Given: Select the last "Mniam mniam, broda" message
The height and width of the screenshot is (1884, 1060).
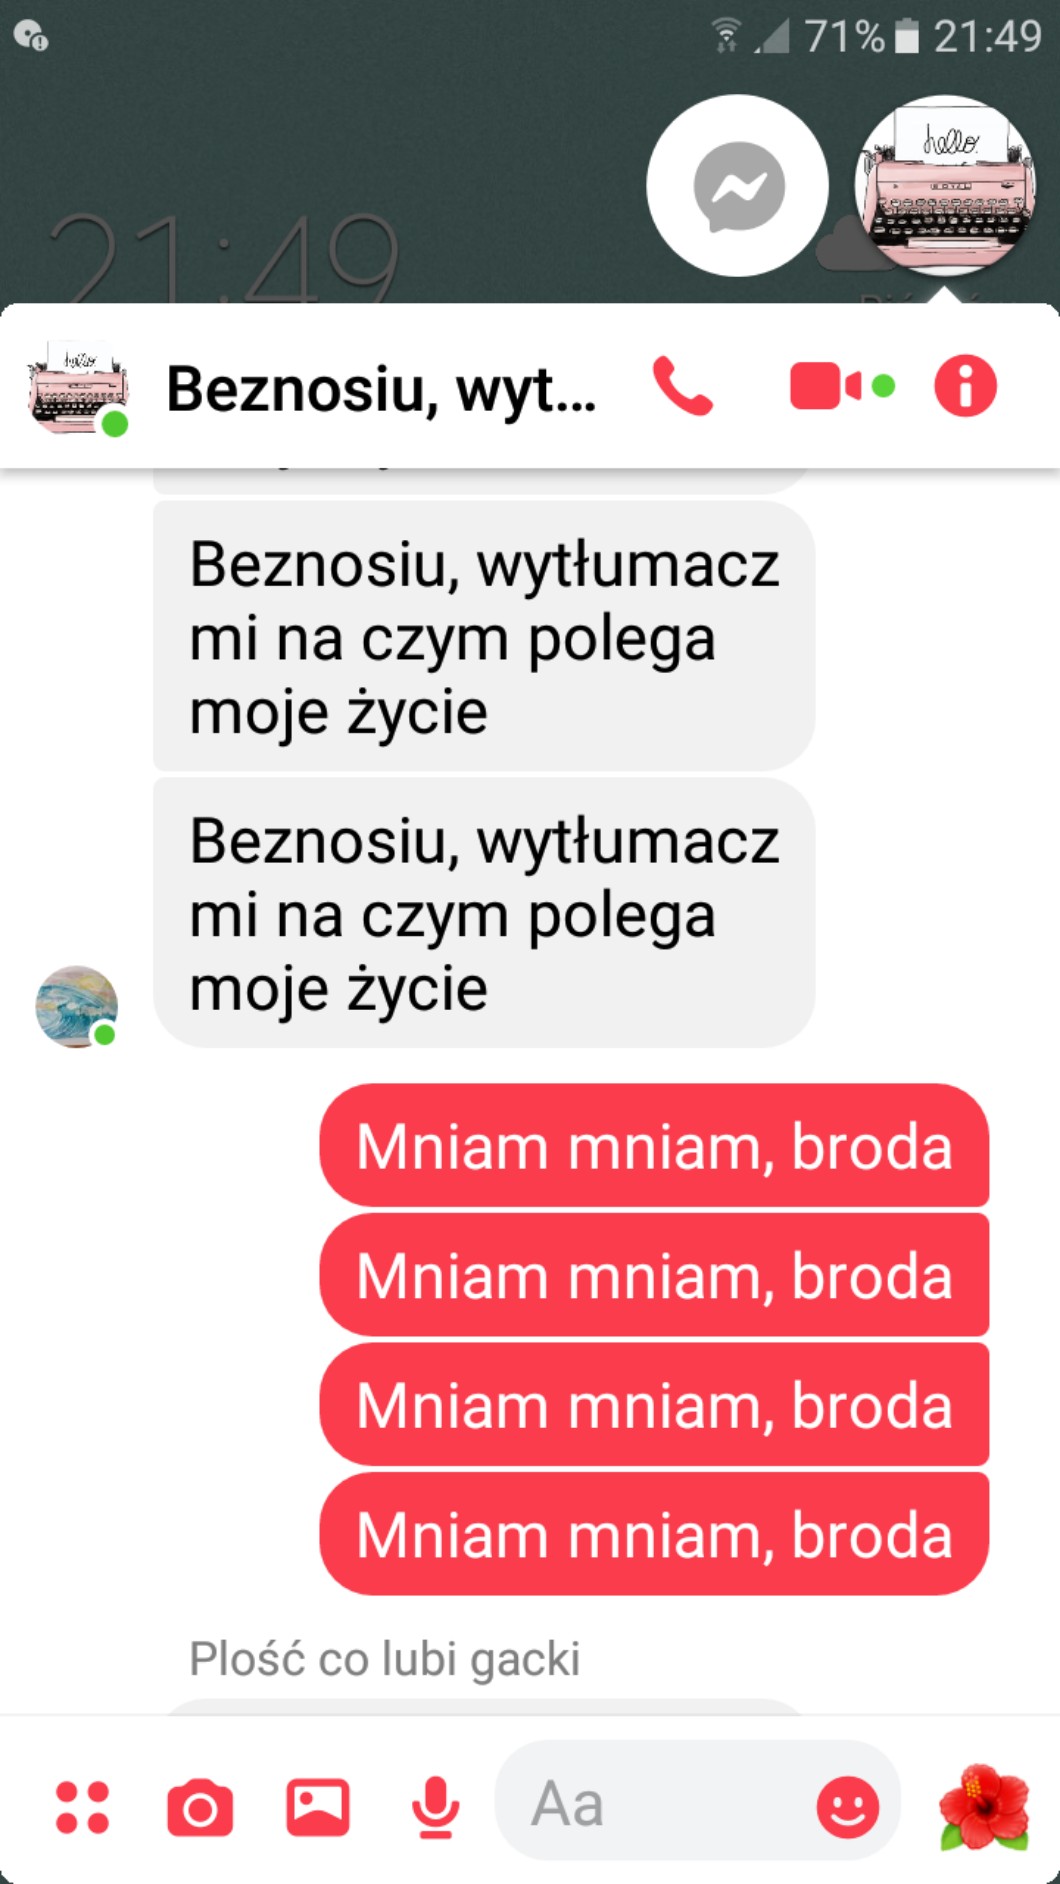Looking at the screenshot, I should tap(654, 1535).
